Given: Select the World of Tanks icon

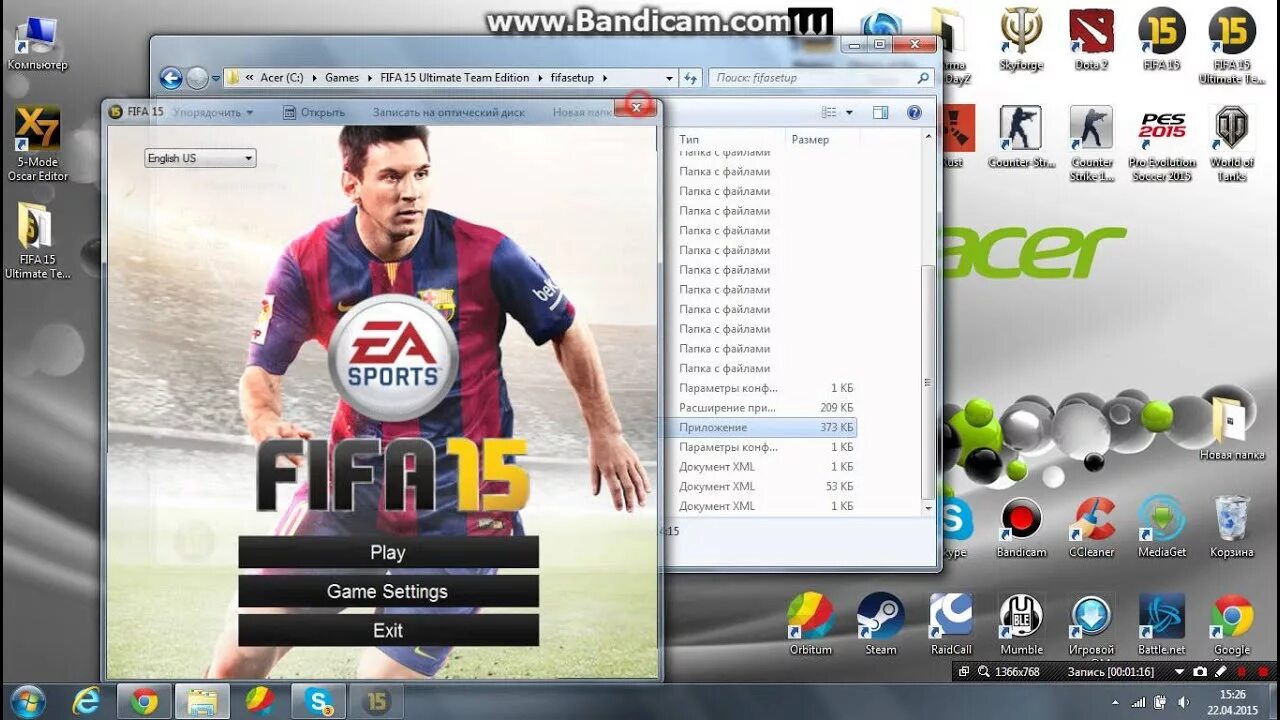Looking at the screenshot, I should click(x=1231, y=144).
